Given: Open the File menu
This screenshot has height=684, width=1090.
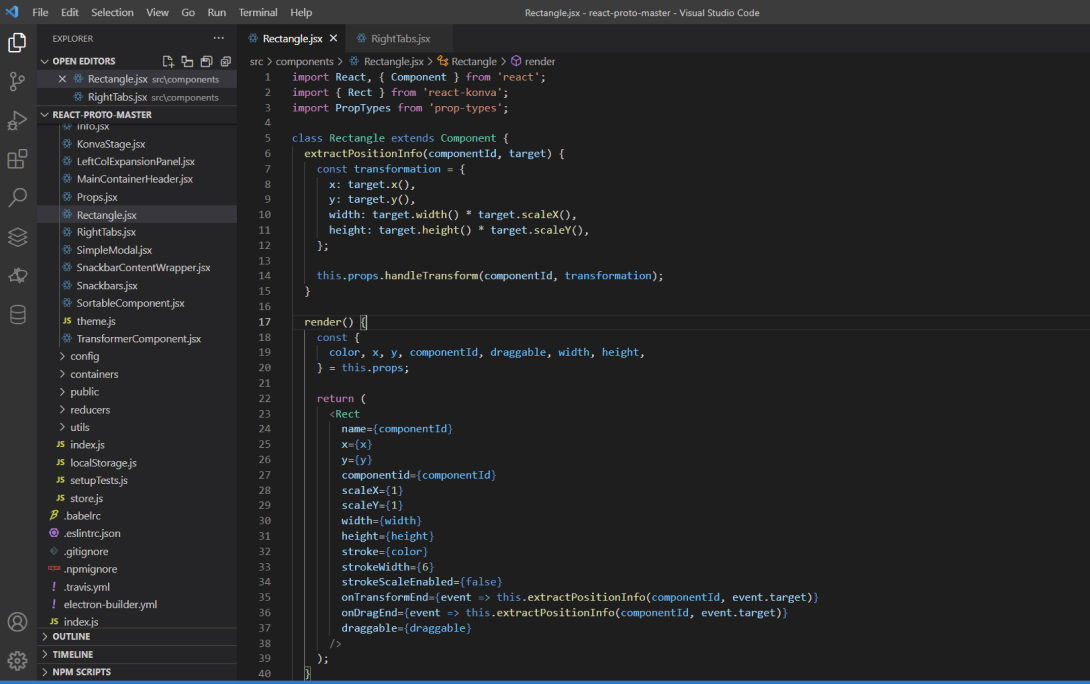Looking at the screenshot, I should tap(40, 13).
